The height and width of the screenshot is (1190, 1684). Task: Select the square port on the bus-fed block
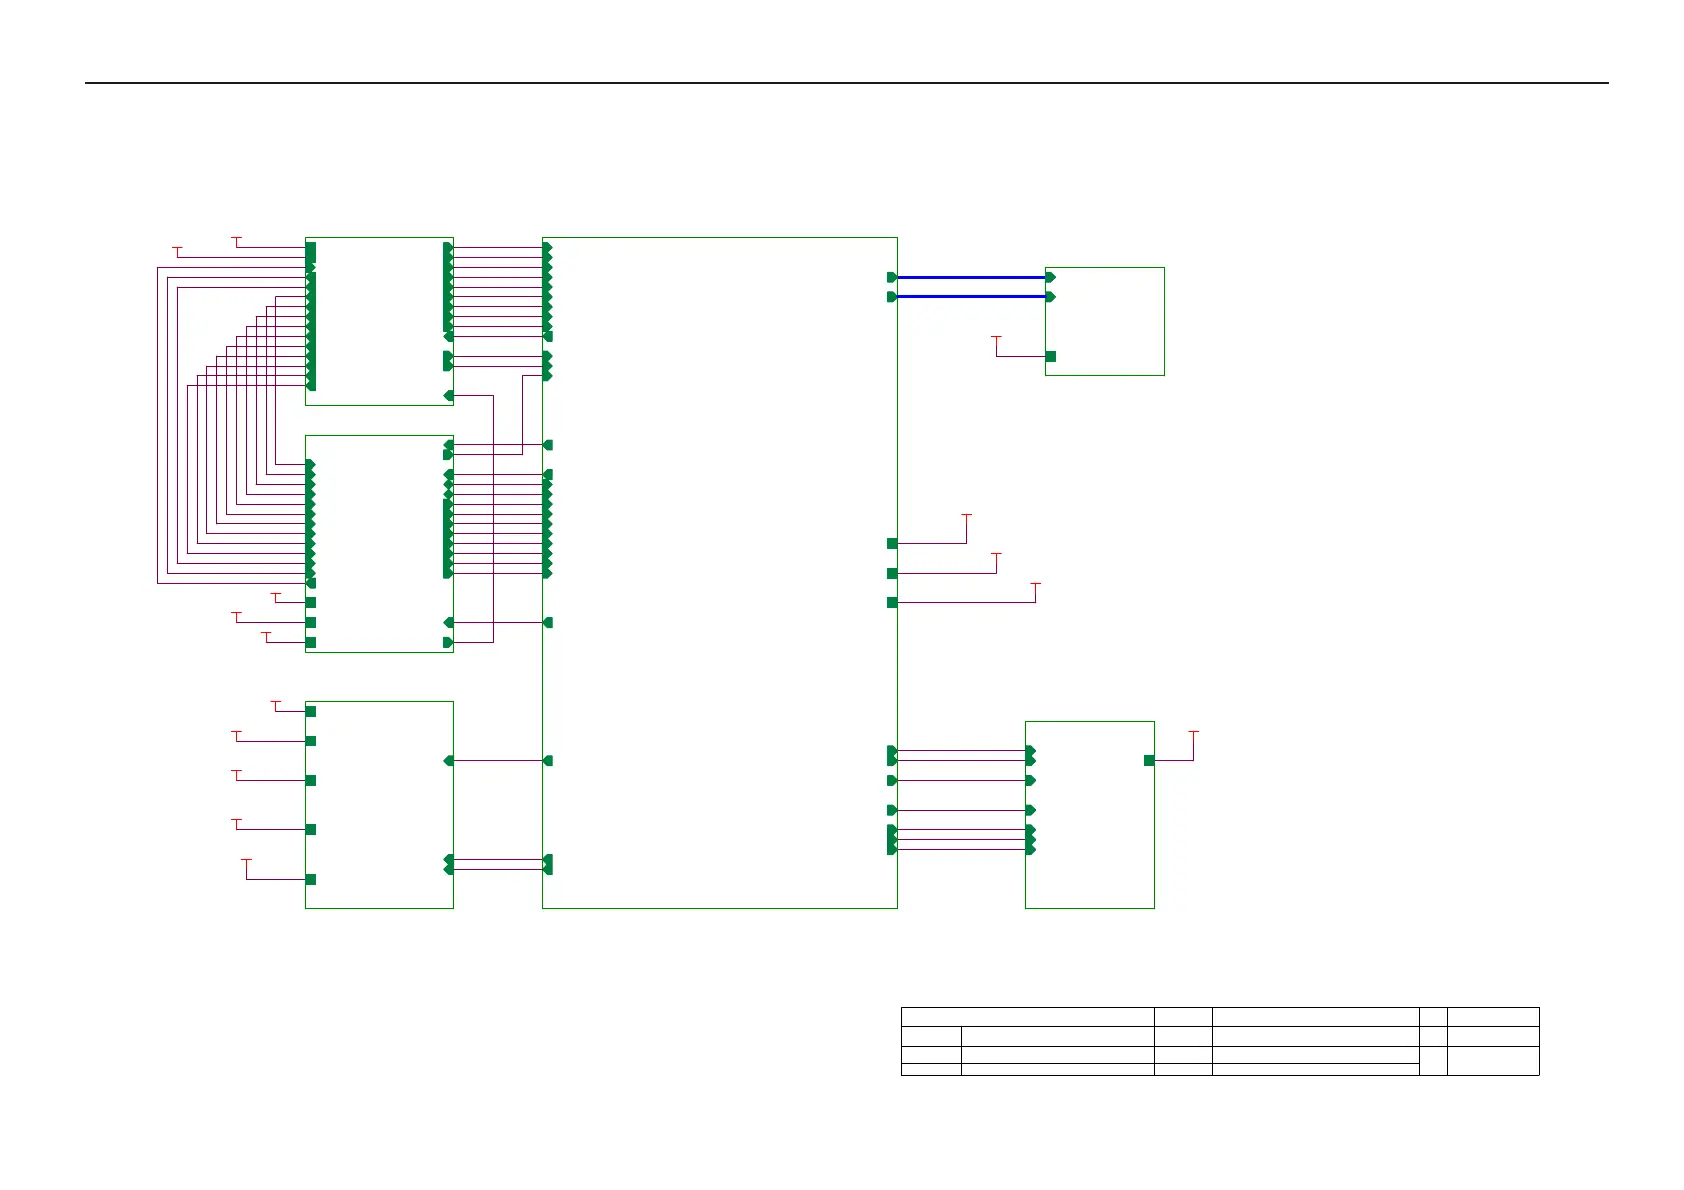[x=1050, y=356]
